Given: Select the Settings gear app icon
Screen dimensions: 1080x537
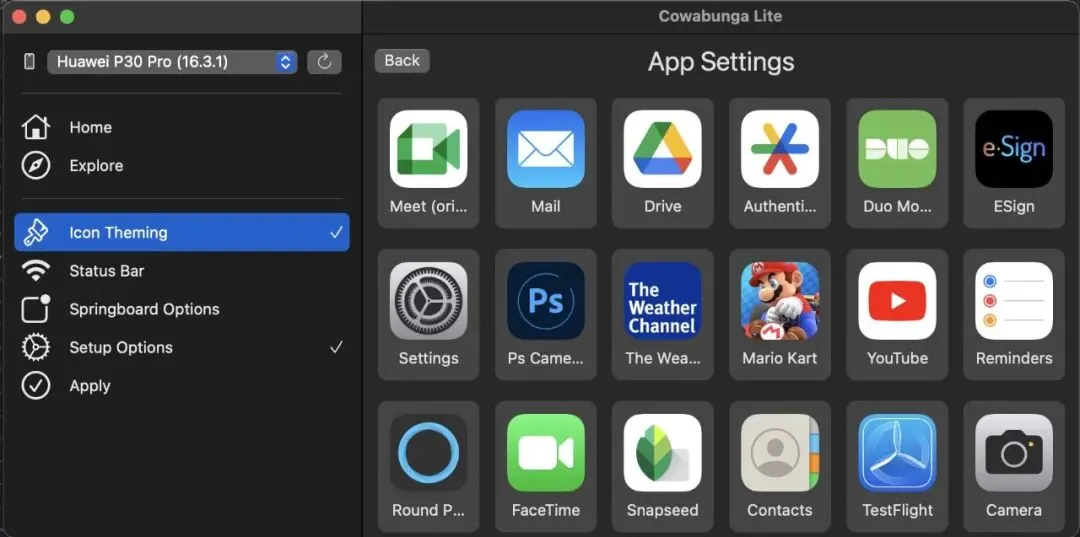Looking at the screenshot, I should click(x=428, y=301).
